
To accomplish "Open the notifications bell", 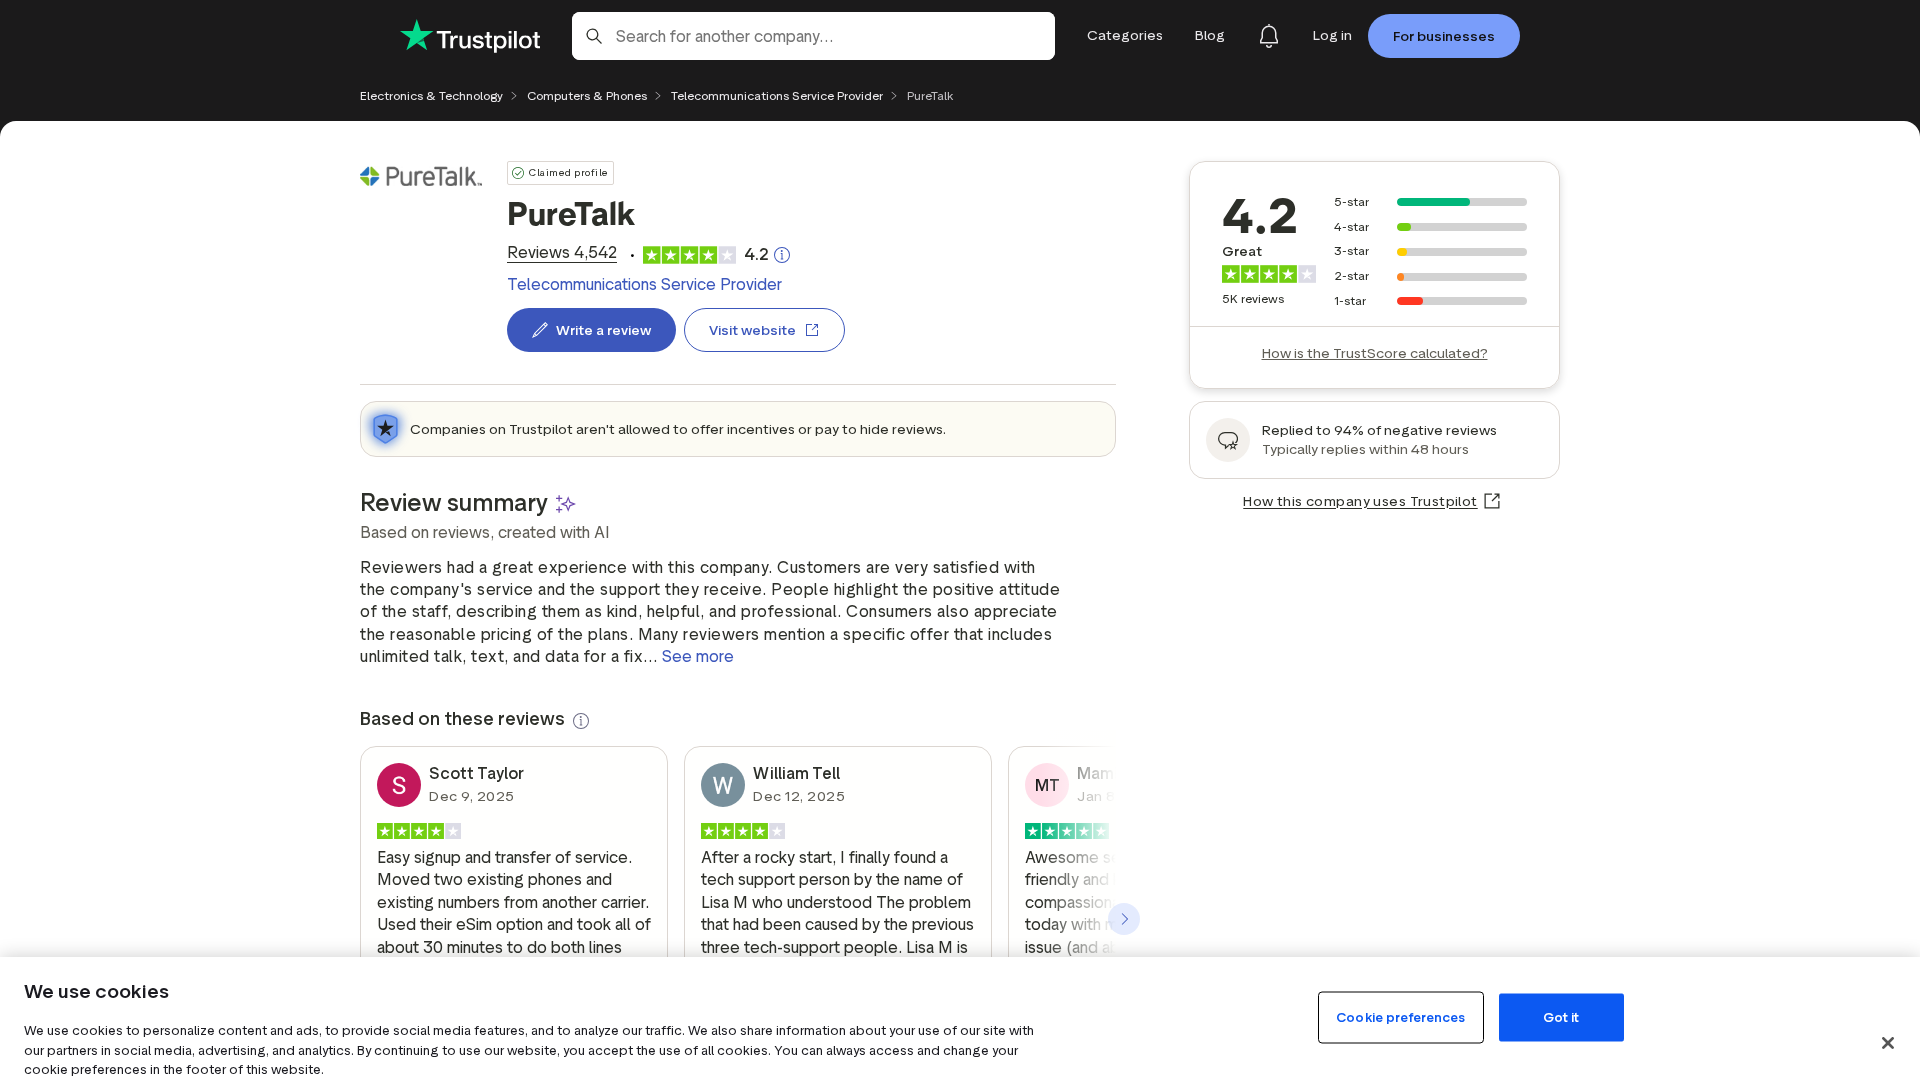I will [x=1268, y=36].
